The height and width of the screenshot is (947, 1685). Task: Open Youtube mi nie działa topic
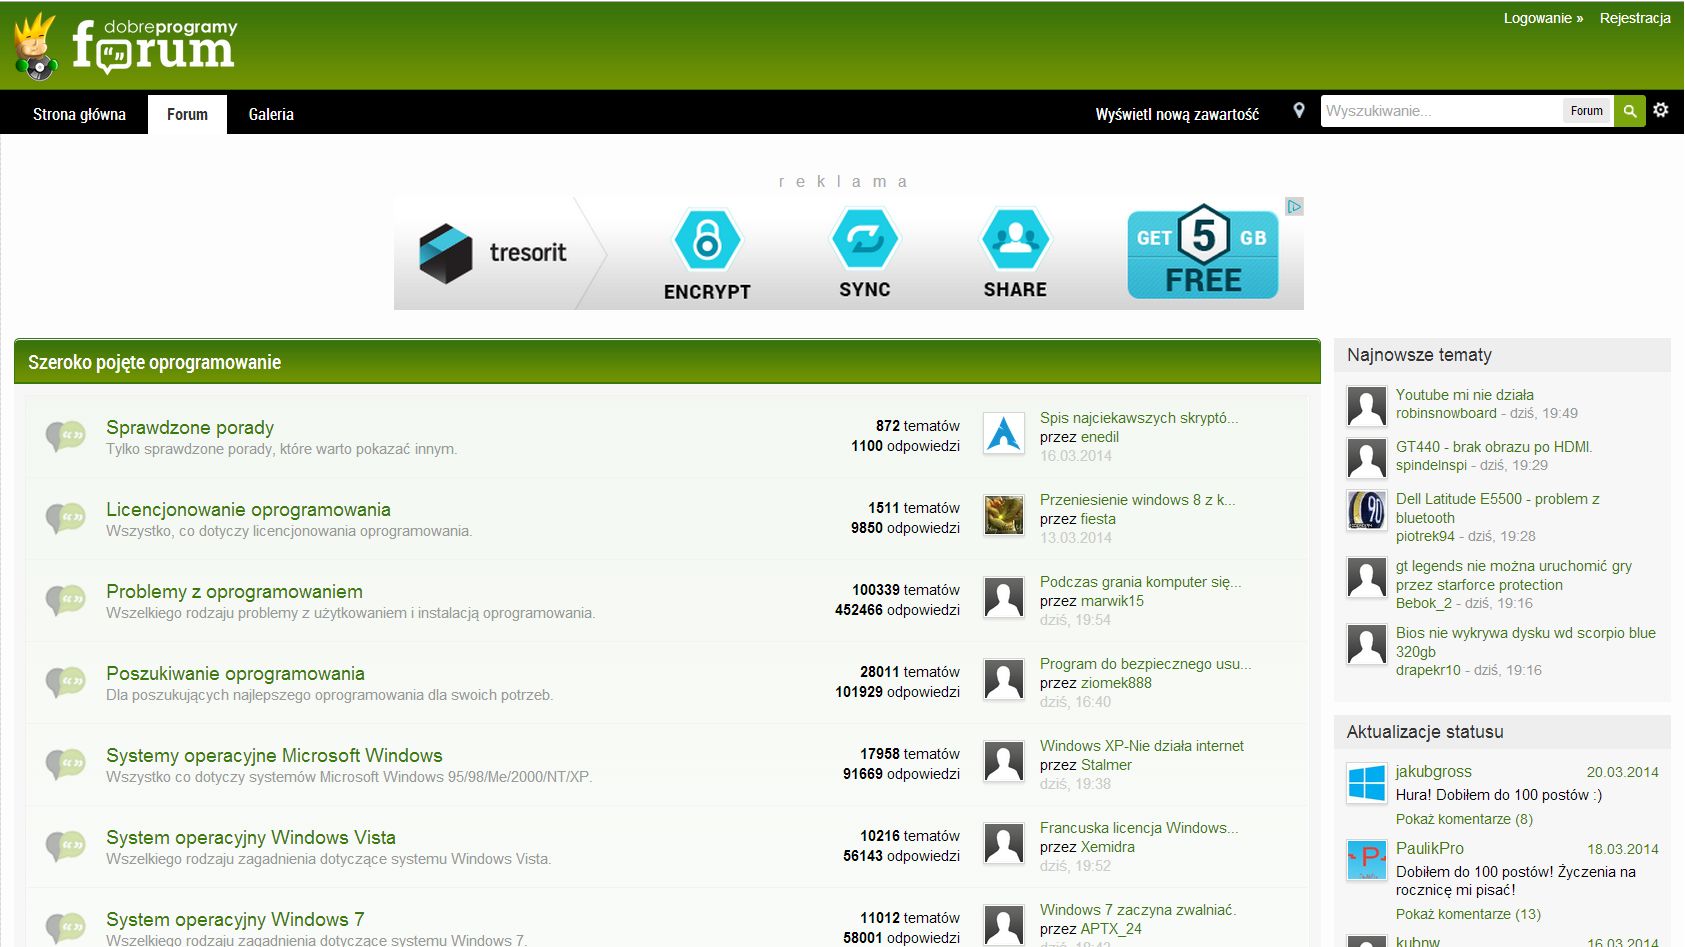click(1465, 395)
